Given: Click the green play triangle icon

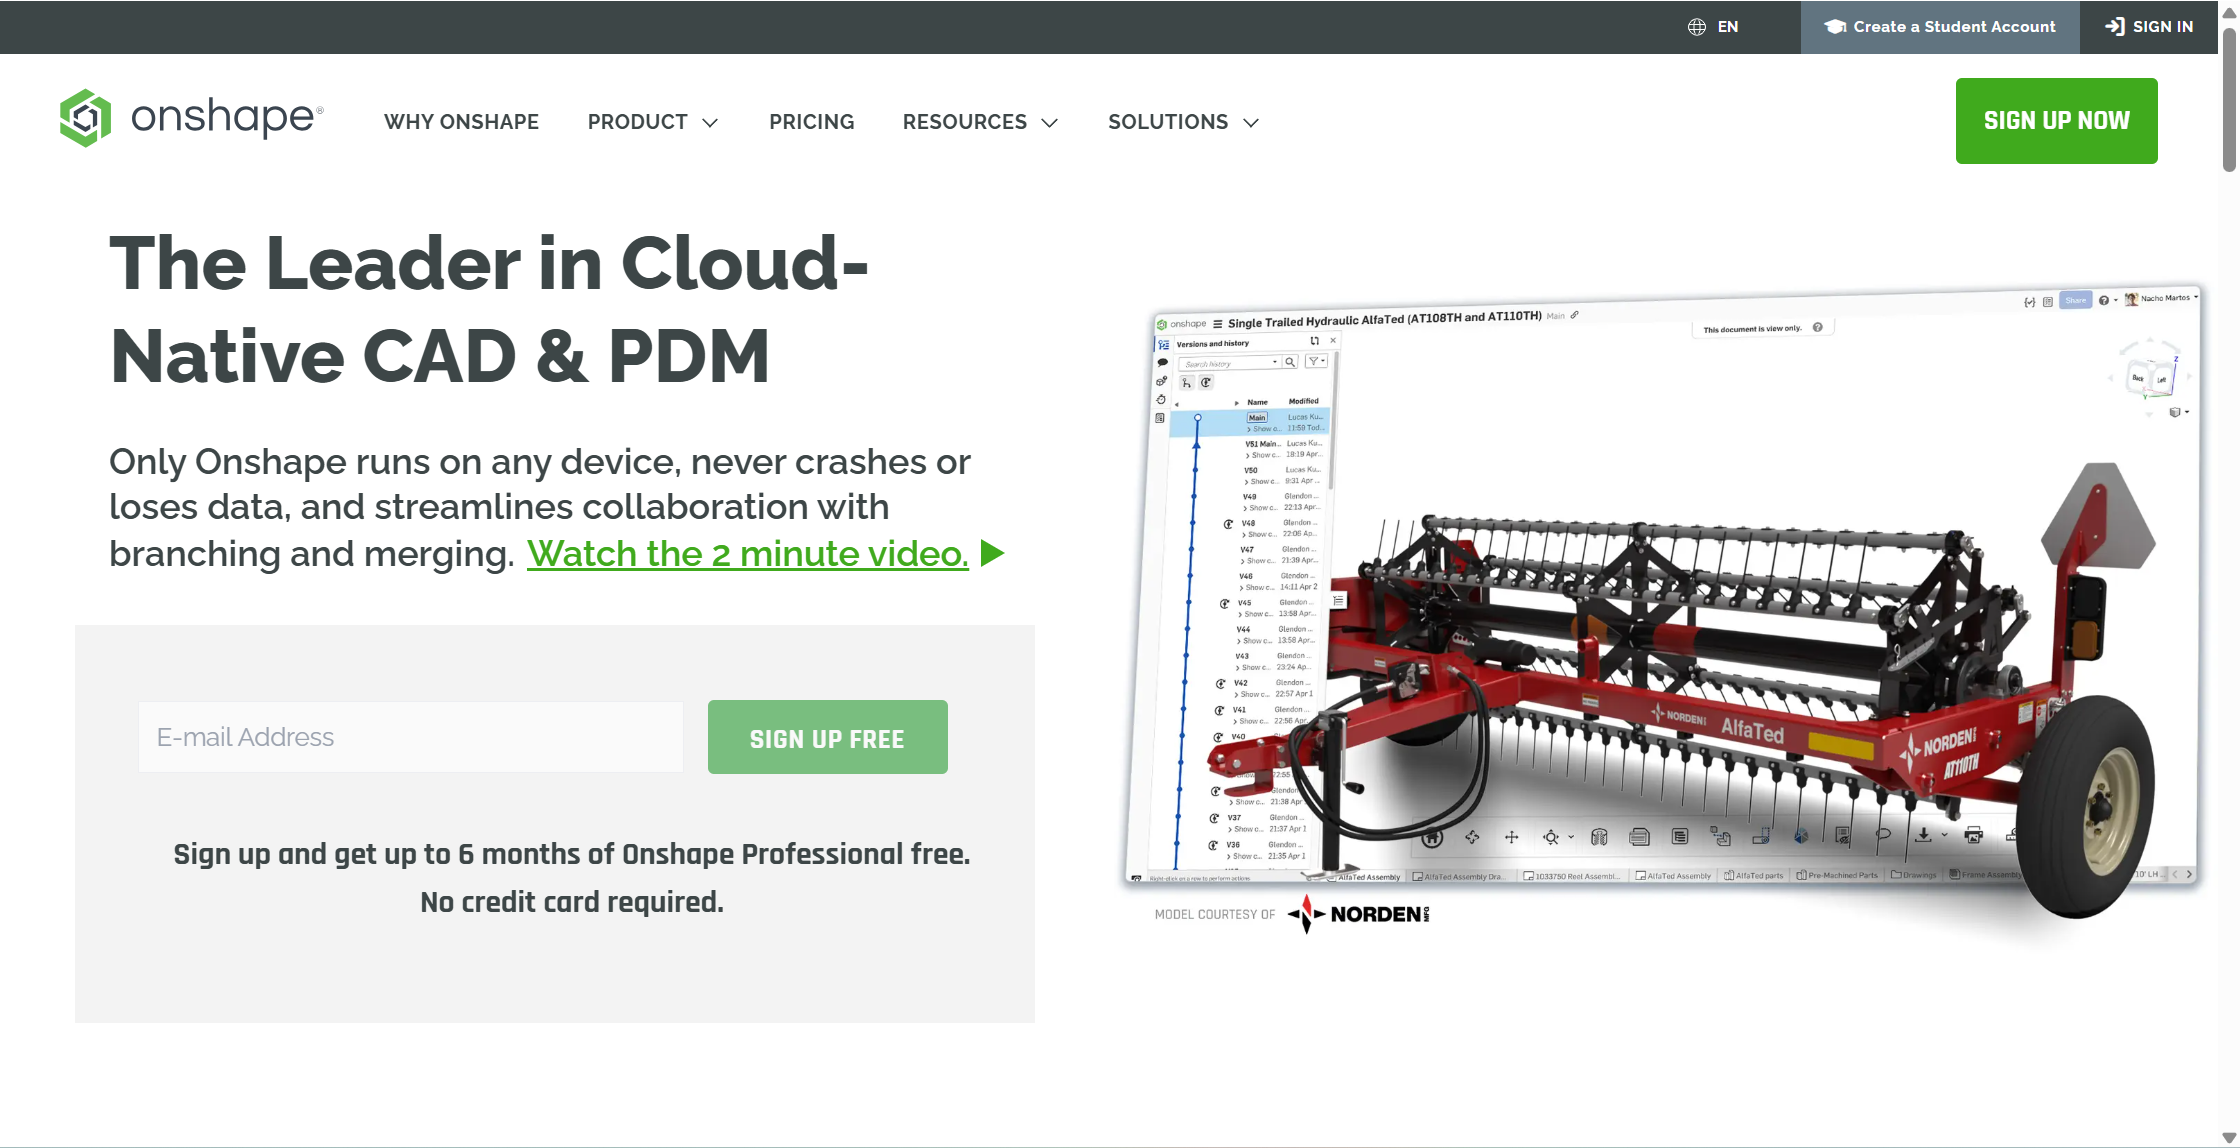Looking at the screenshot, I should tap(992, 553).
